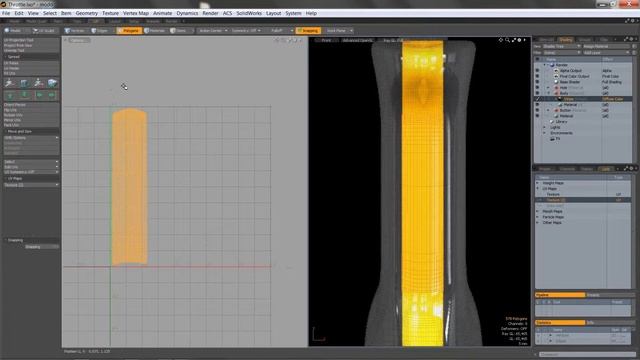
Task: Toggle eye of Button material group
Action: tap(537, 110)
